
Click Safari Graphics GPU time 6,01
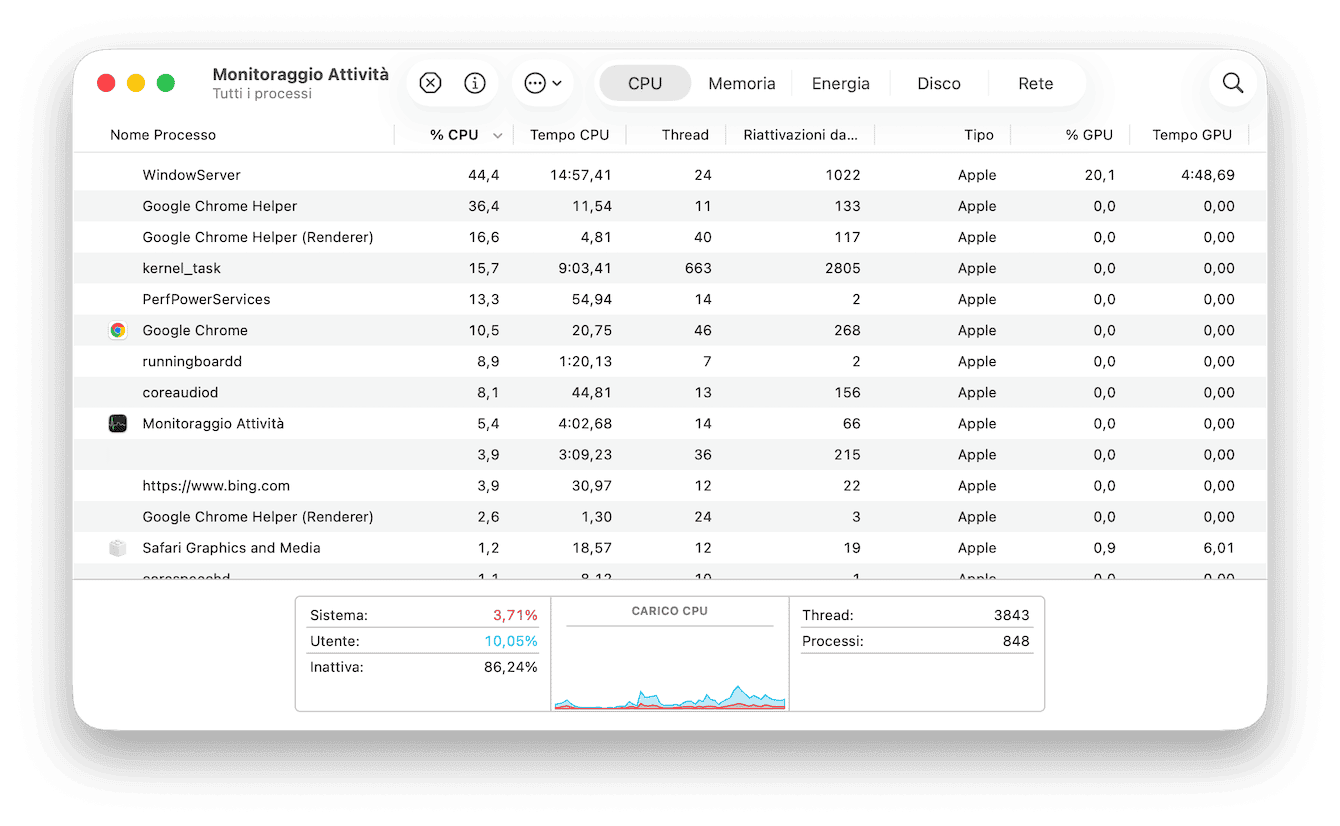coord(1219,548)
